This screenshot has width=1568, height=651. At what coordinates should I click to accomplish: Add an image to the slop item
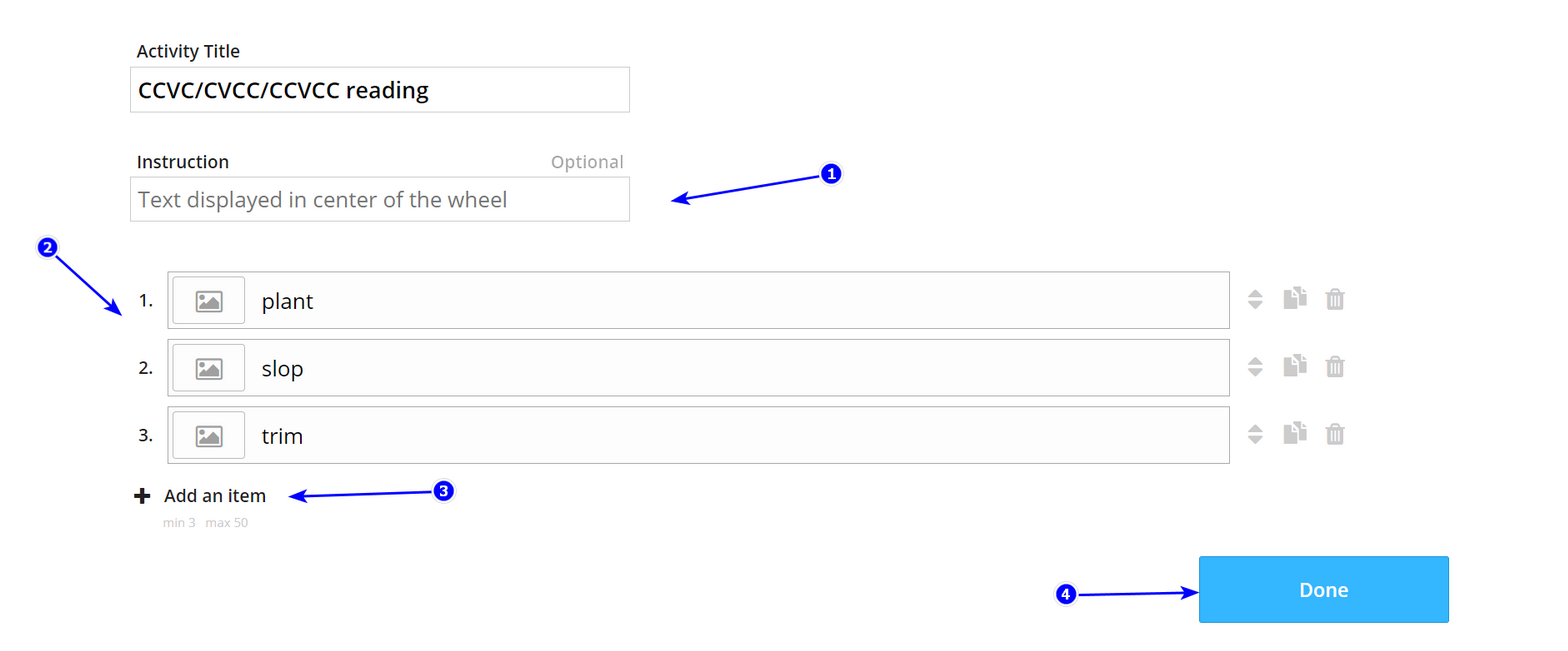point(208,368)
